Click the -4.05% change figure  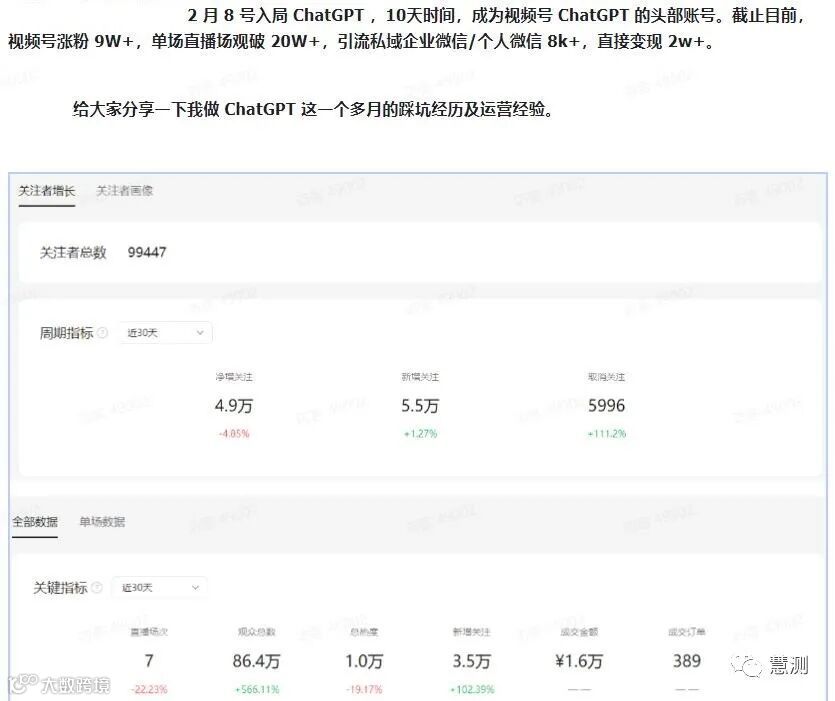[234, 434]
